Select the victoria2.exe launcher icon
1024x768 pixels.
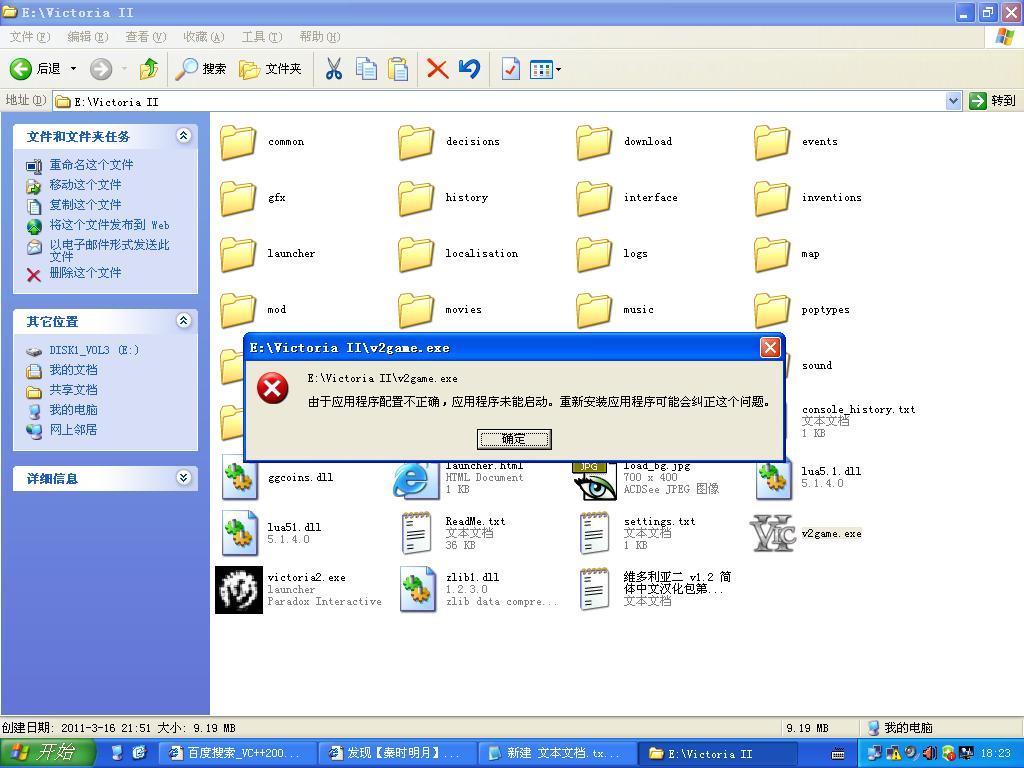[x=239, y=589]
